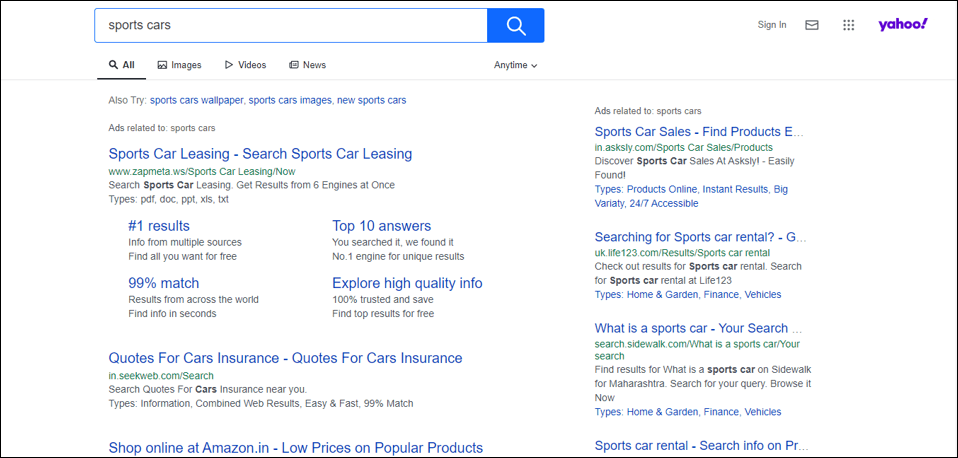Click into the sports cars search field
Screen dimensions: 958x458
pos(291,26)
